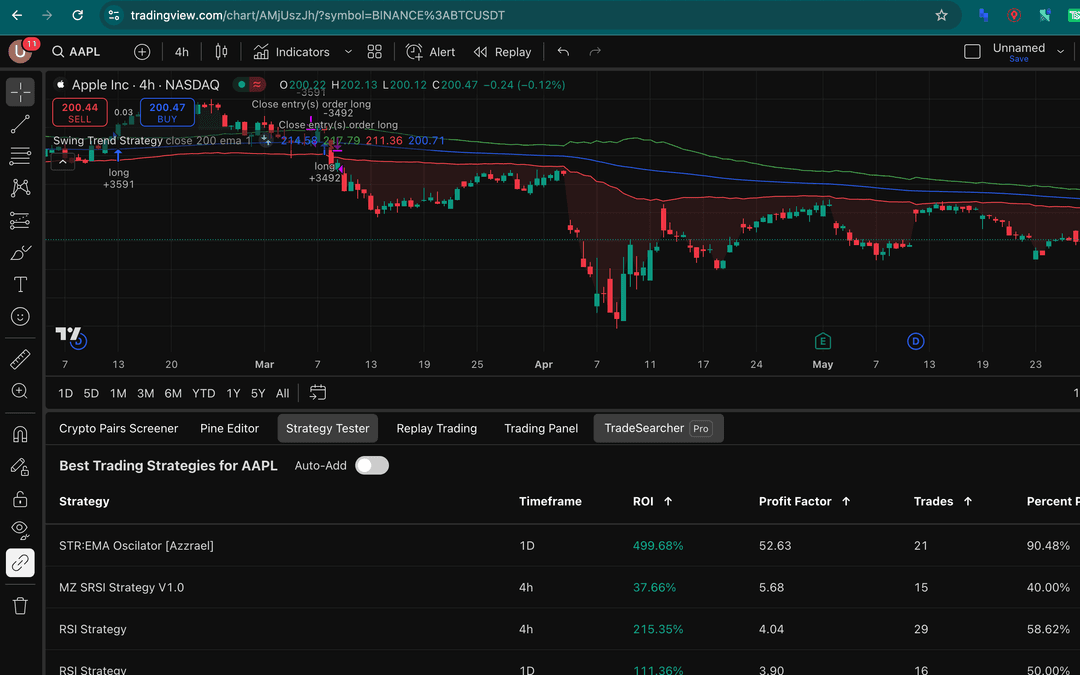Open the Replay Trading tab
Screen dimensions: 1080x675
click(437, 428)
